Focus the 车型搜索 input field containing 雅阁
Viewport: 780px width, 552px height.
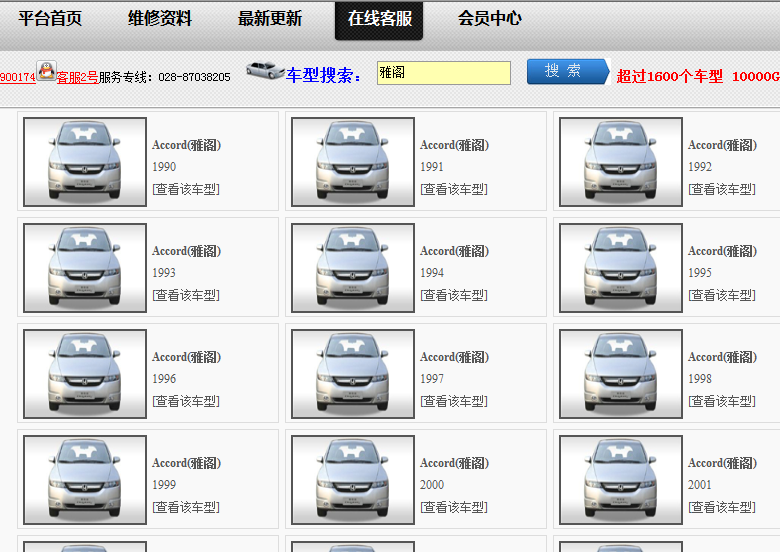(444, 73)
